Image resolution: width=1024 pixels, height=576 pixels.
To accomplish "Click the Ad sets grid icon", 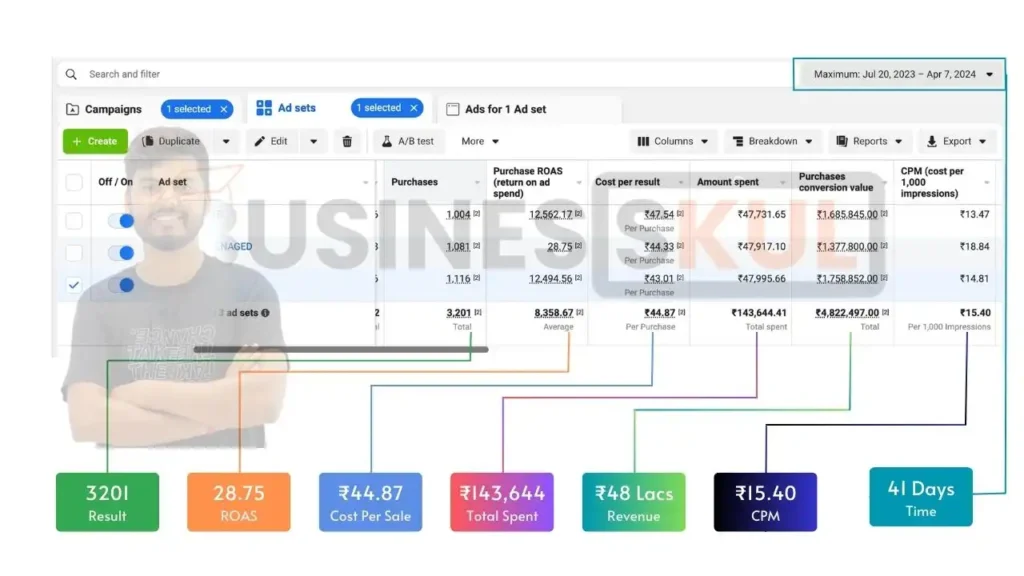I will [264, 108].
